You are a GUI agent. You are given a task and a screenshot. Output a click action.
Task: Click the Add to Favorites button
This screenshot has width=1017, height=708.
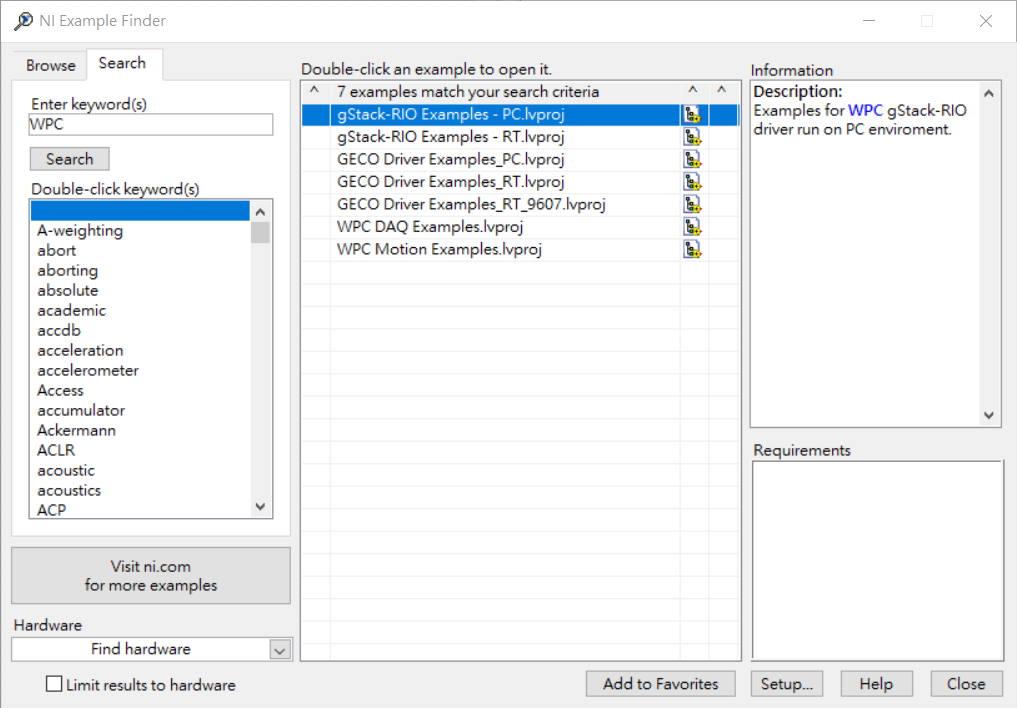point(660,684)
